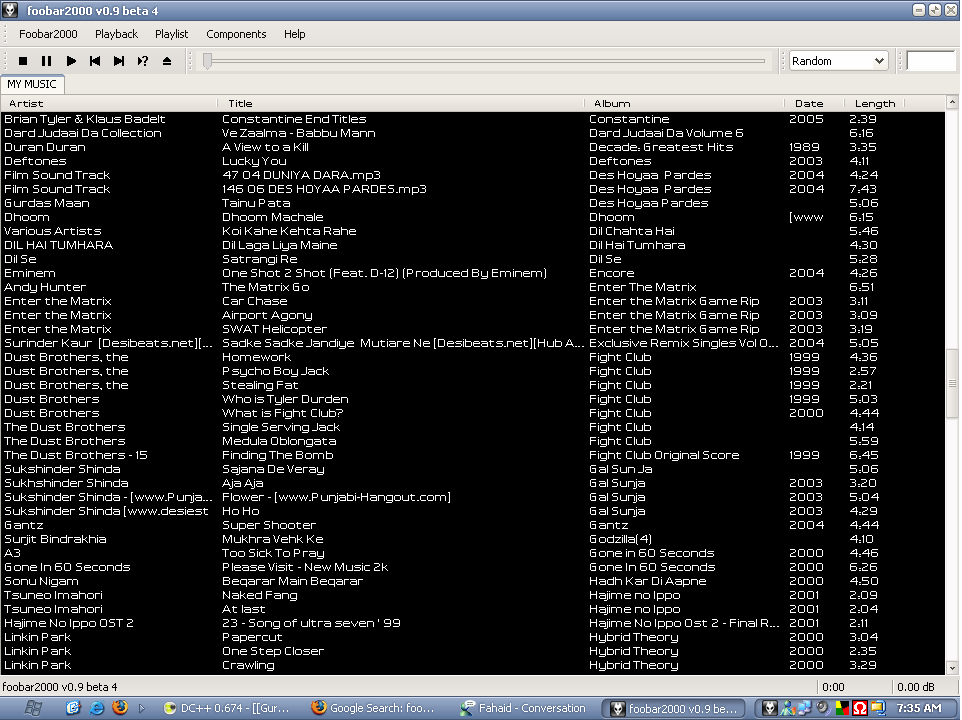Open the Playback menu
This screenshot has height=720, width=962.
pos(117,34)
